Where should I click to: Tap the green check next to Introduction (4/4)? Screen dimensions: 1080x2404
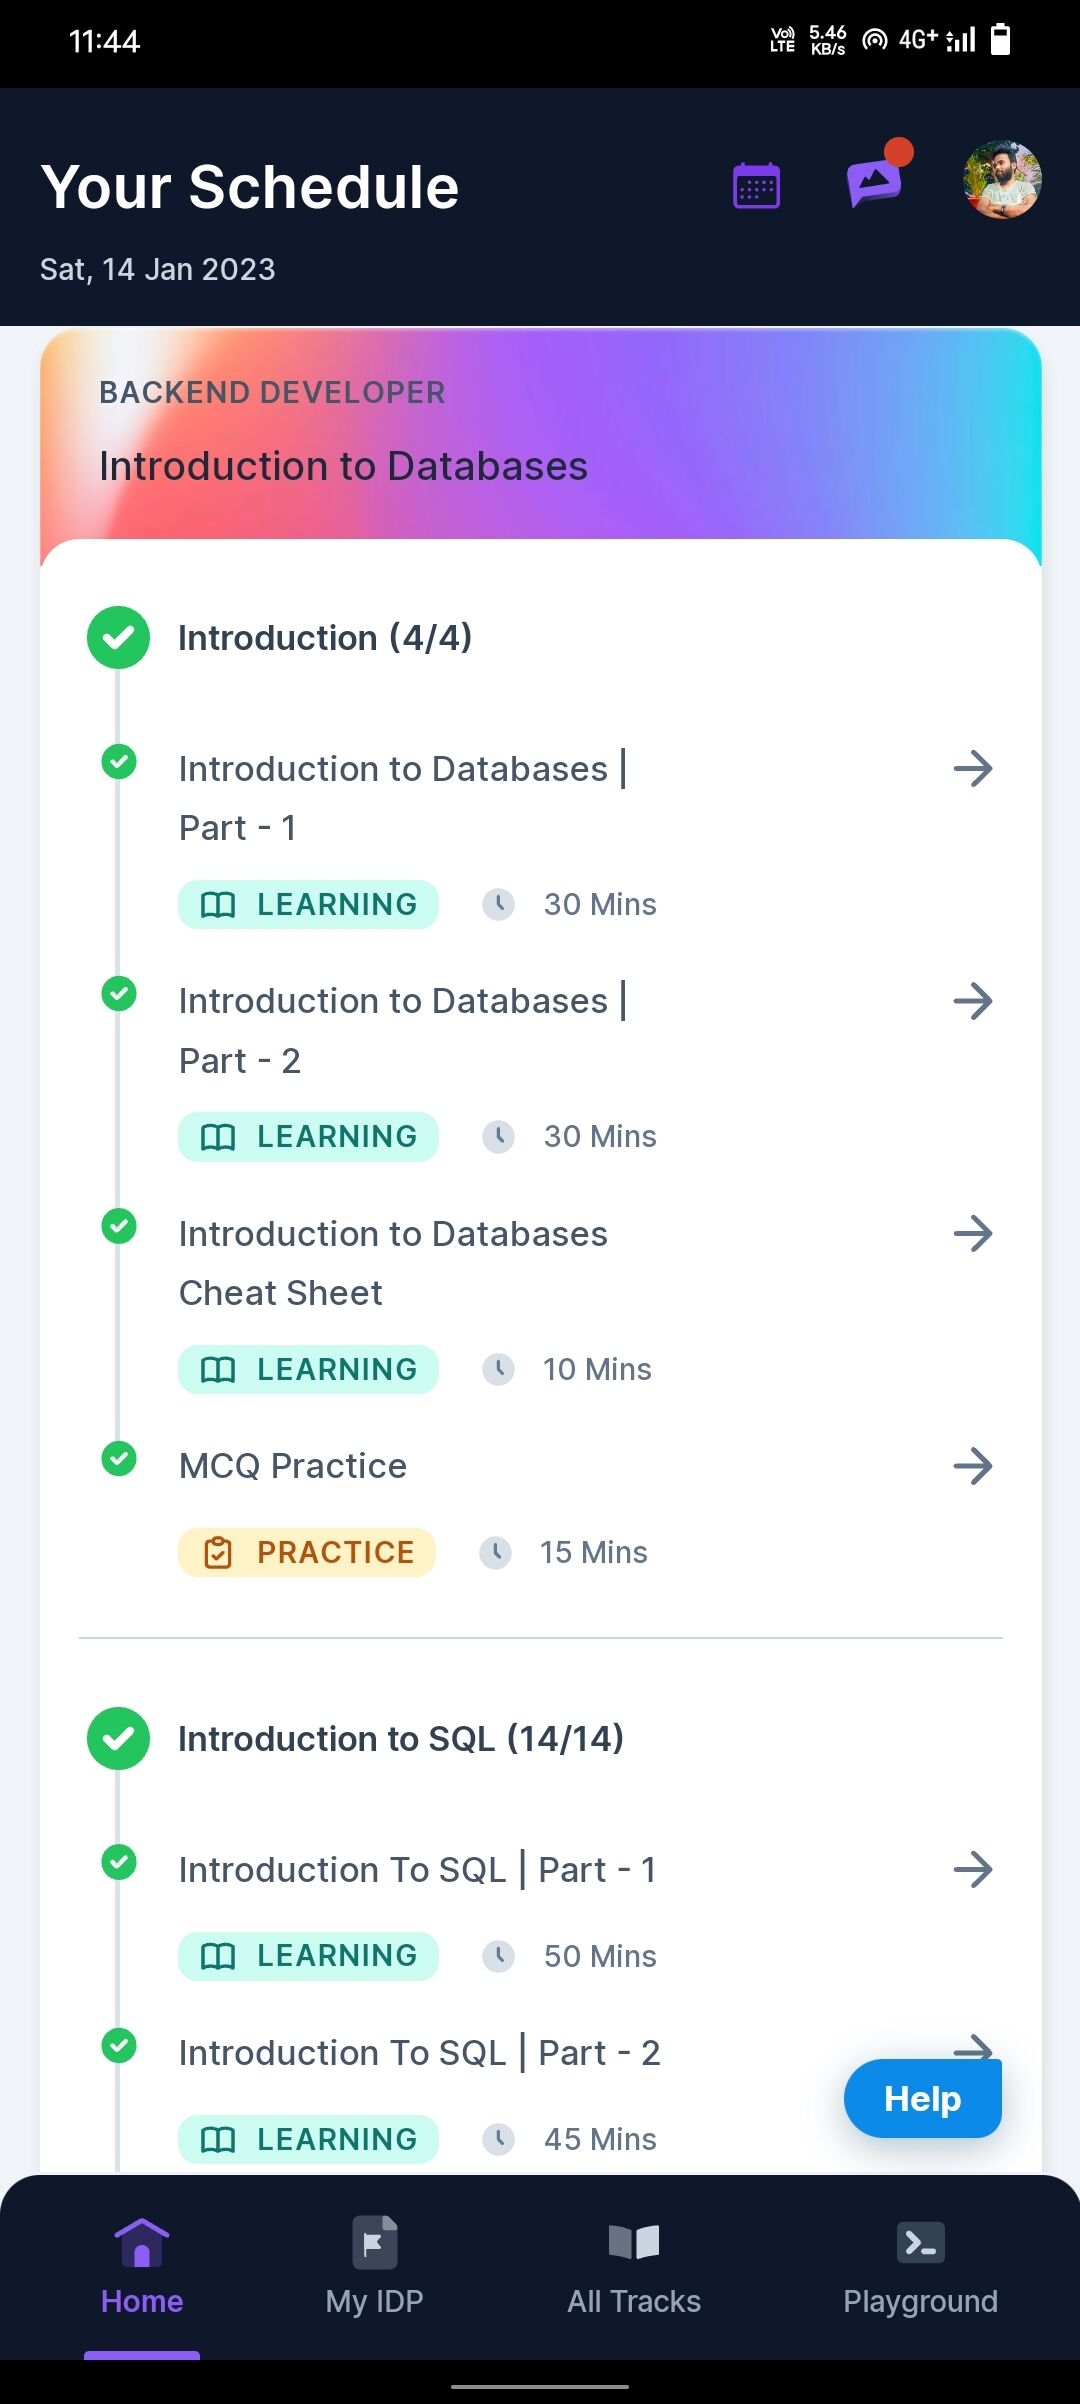pyautogui.click(x=118, y=638)
